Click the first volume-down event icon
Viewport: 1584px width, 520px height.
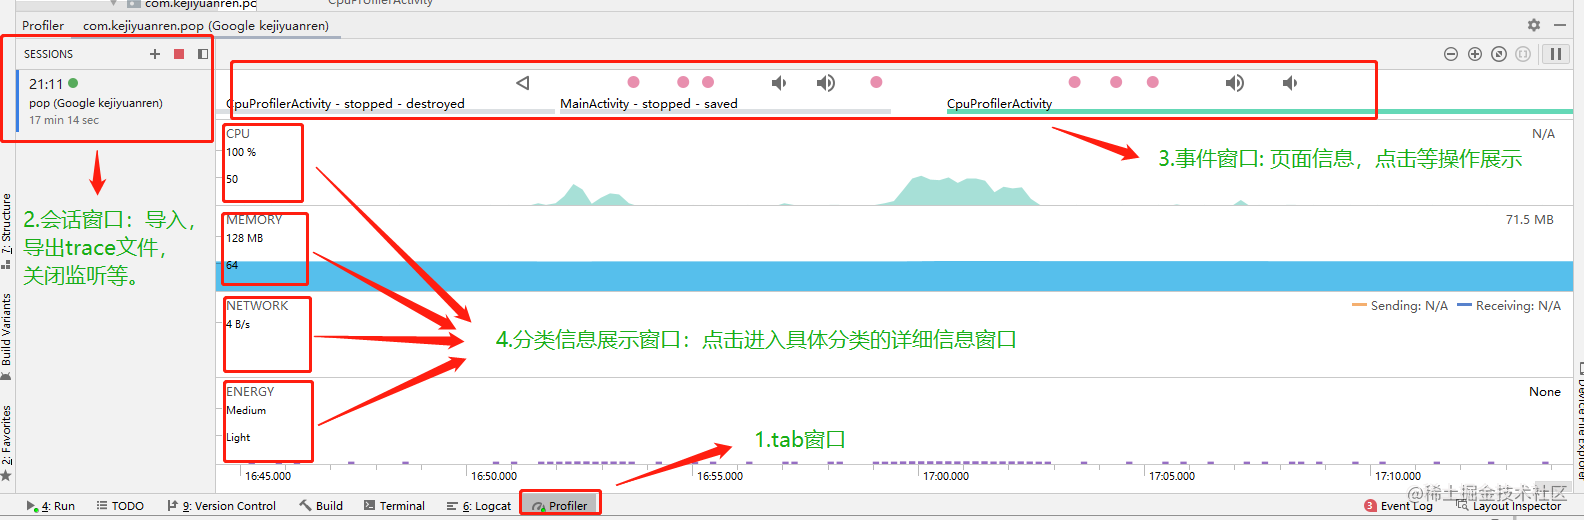point(779,83)
